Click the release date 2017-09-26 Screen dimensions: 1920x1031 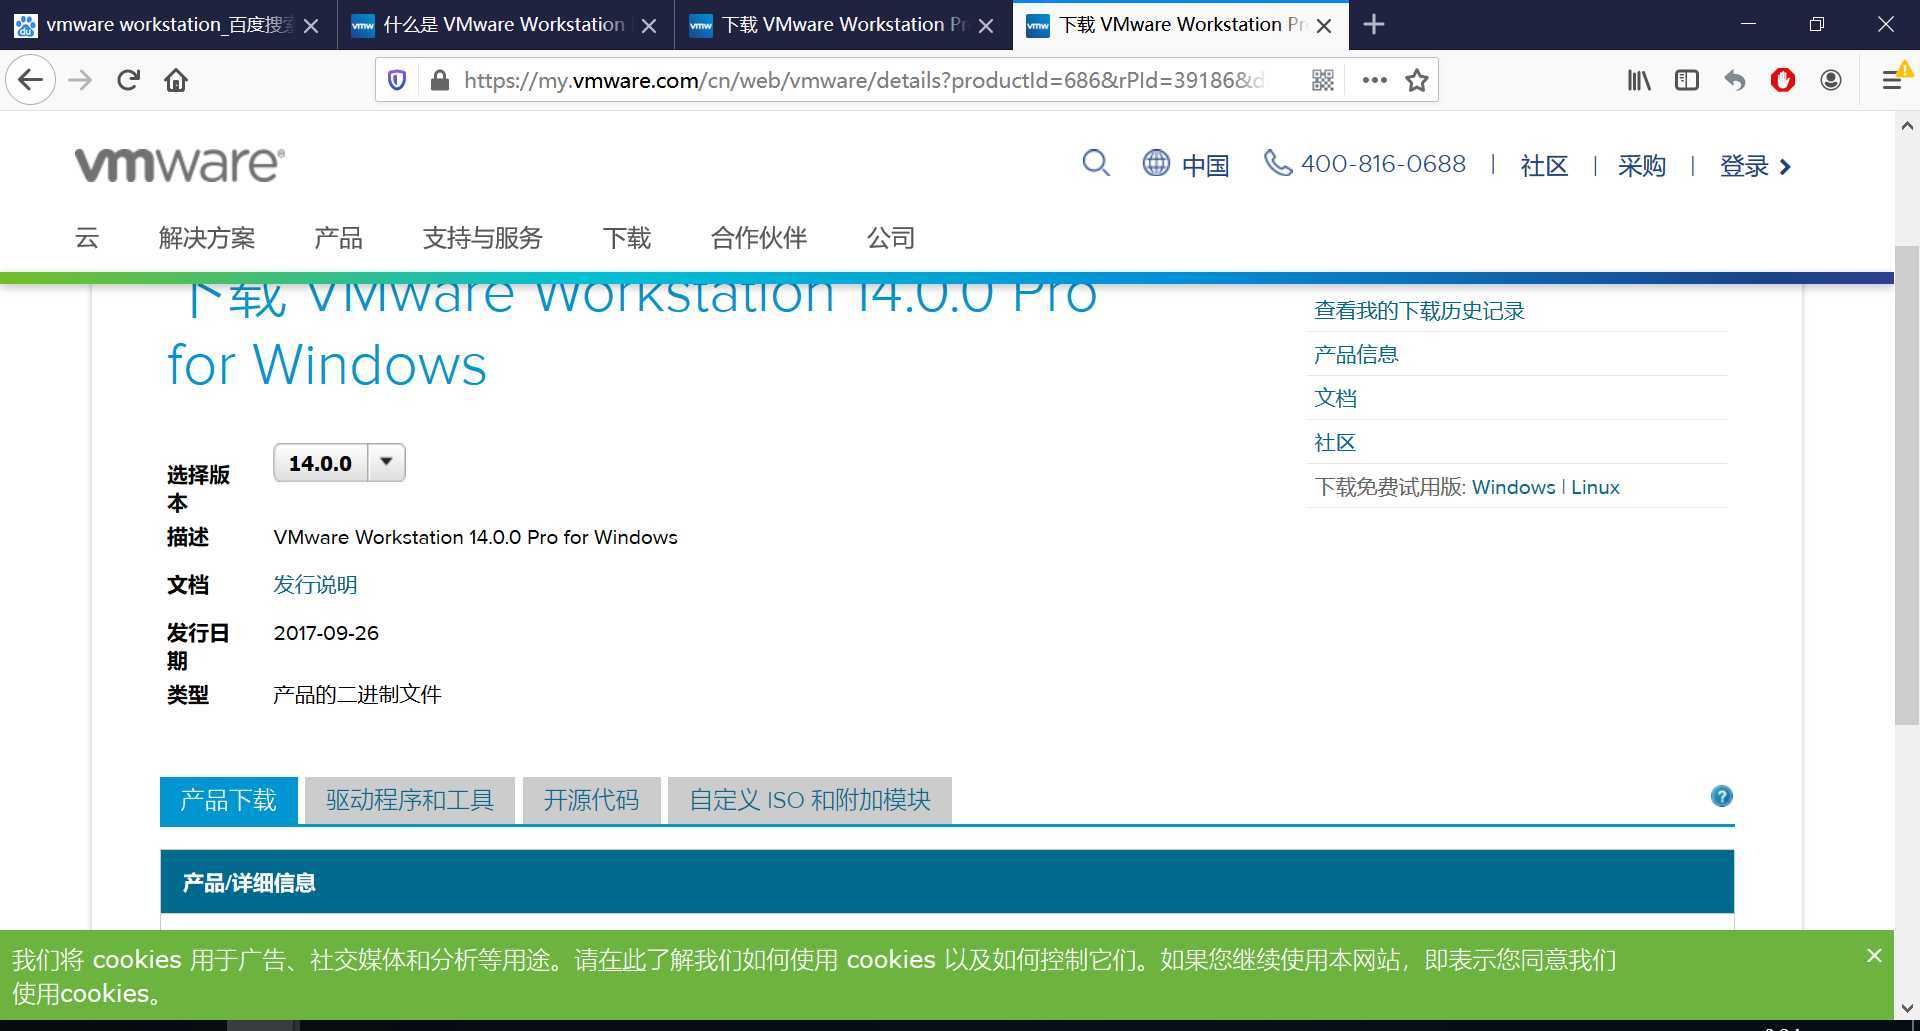pyautogui.click(x=326, y=633)
